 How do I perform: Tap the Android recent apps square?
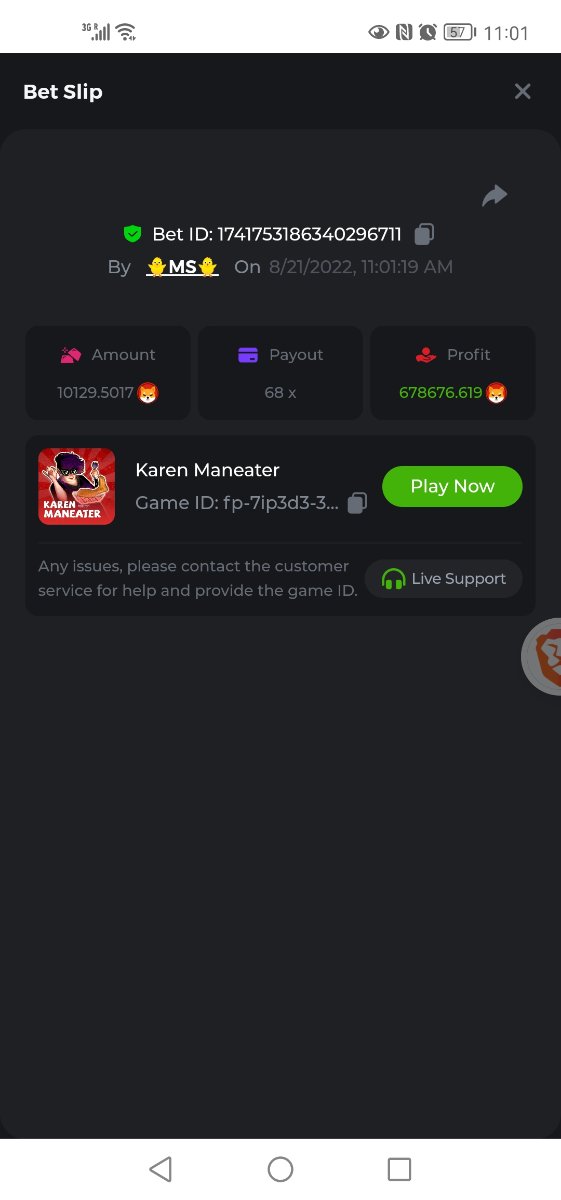pyautogui.click(x=399, y=1169)
